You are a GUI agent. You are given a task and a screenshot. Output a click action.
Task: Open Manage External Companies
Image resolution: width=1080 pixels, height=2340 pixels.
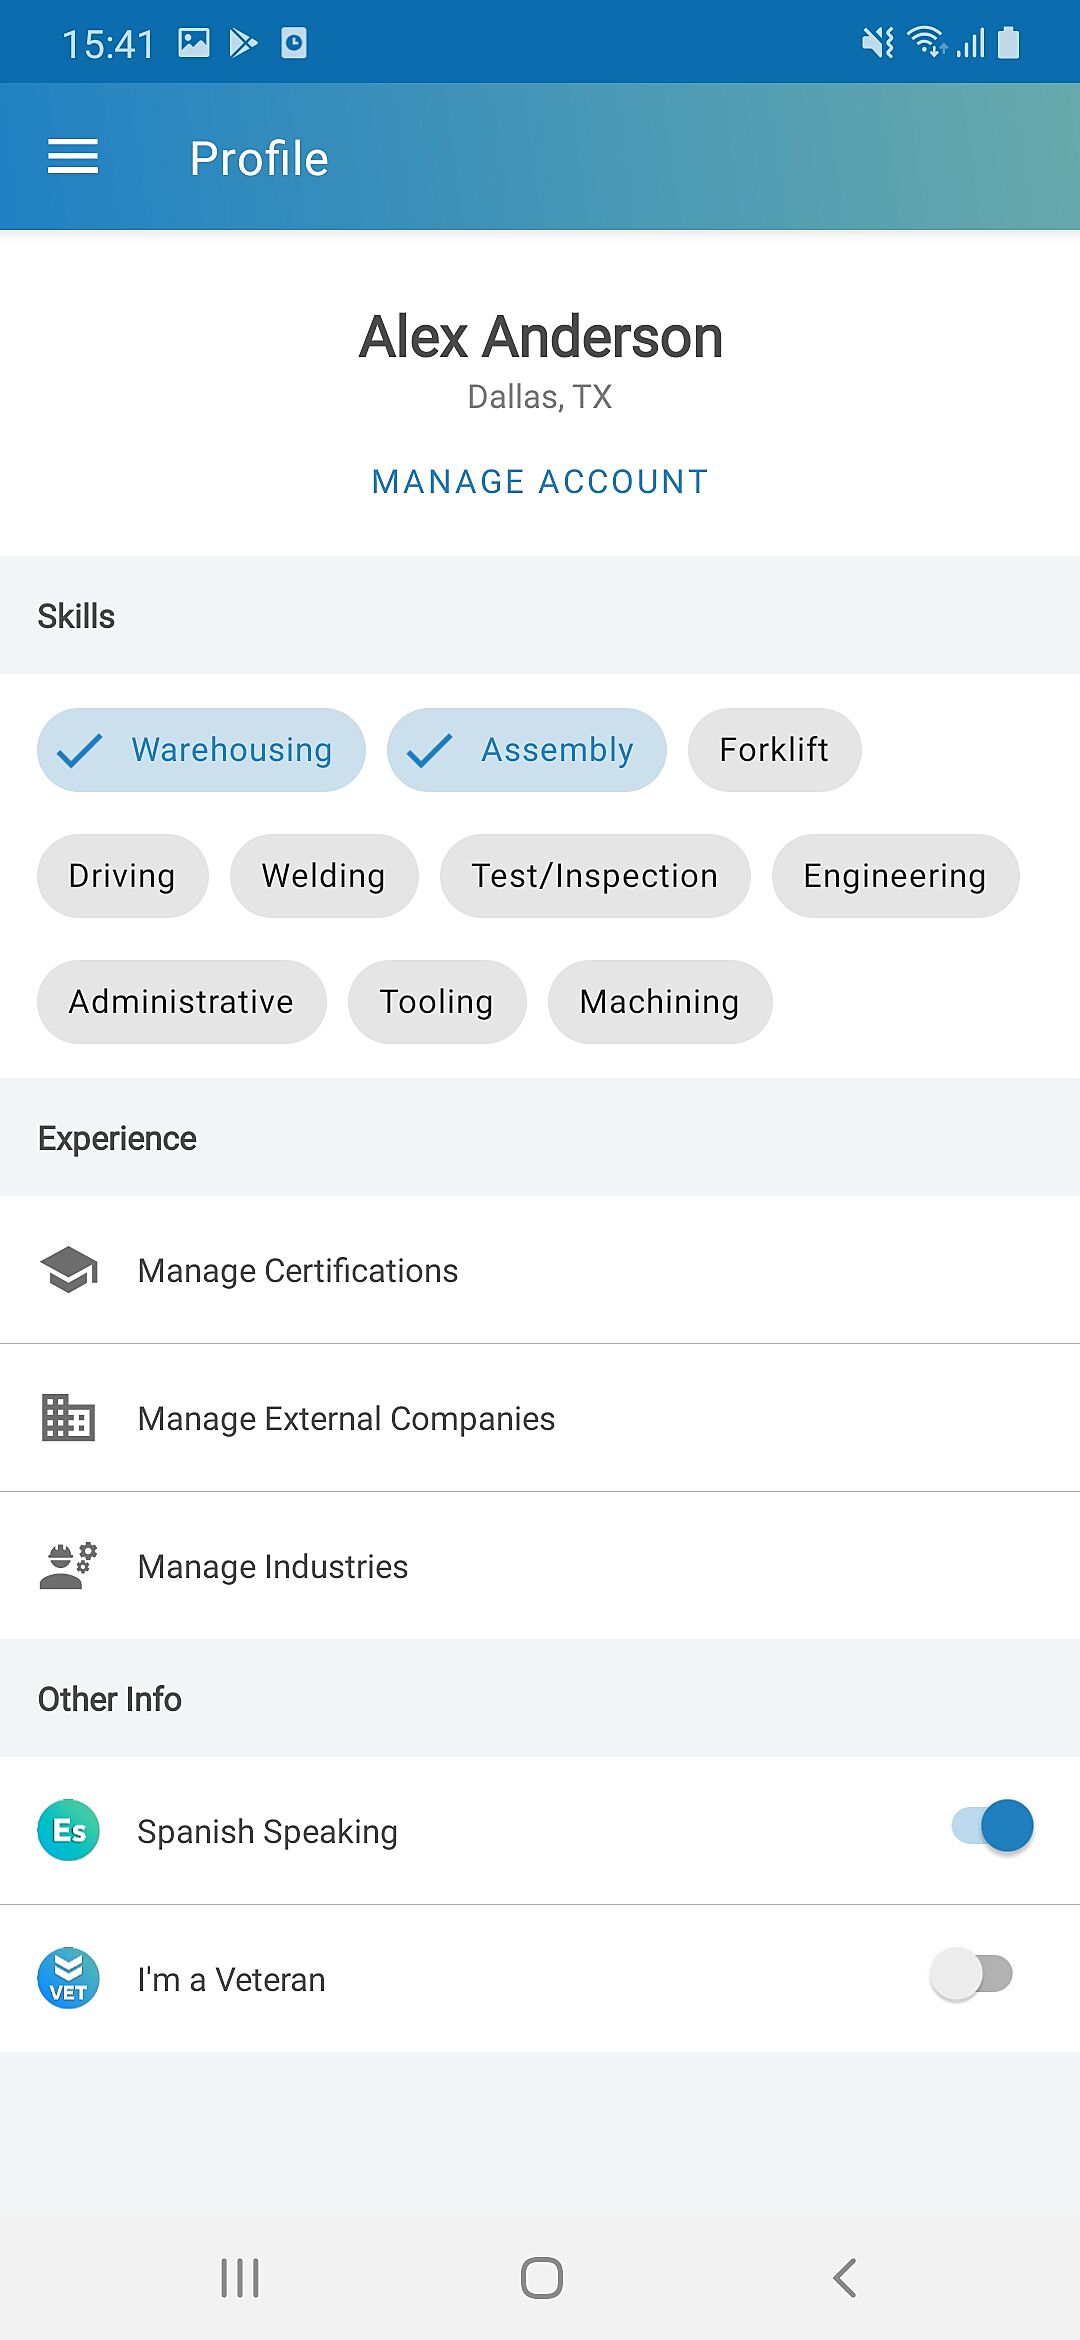point(540,1418)
